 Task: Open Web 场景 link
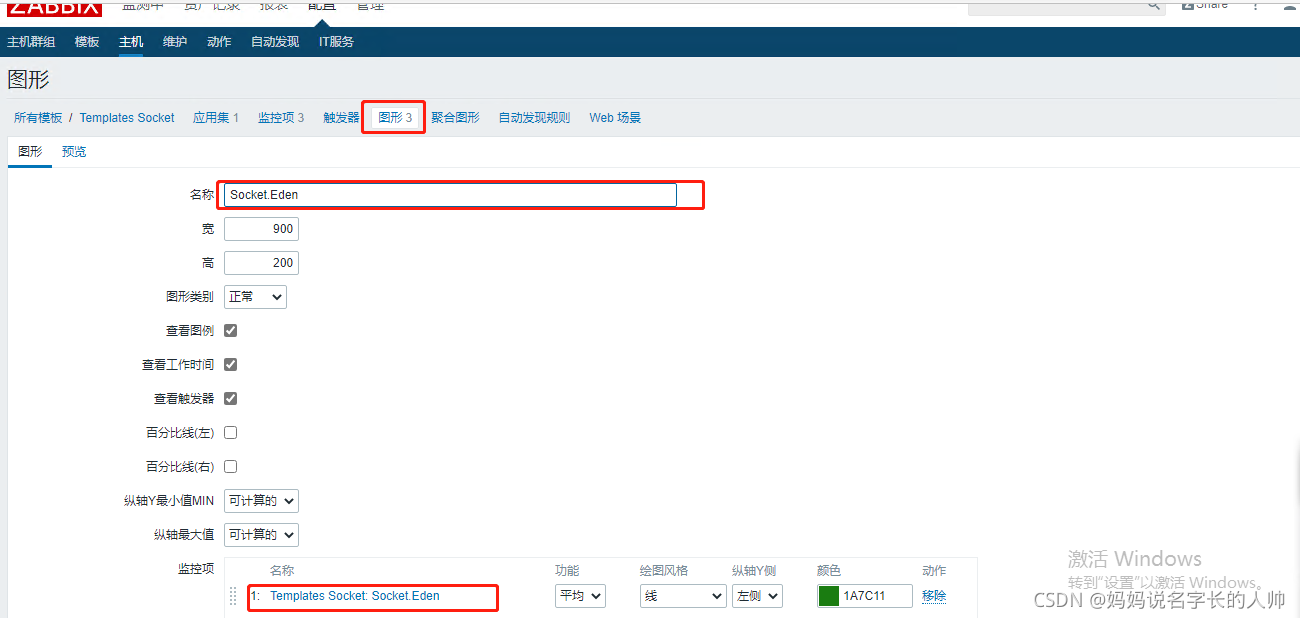[x=615, y=118]
